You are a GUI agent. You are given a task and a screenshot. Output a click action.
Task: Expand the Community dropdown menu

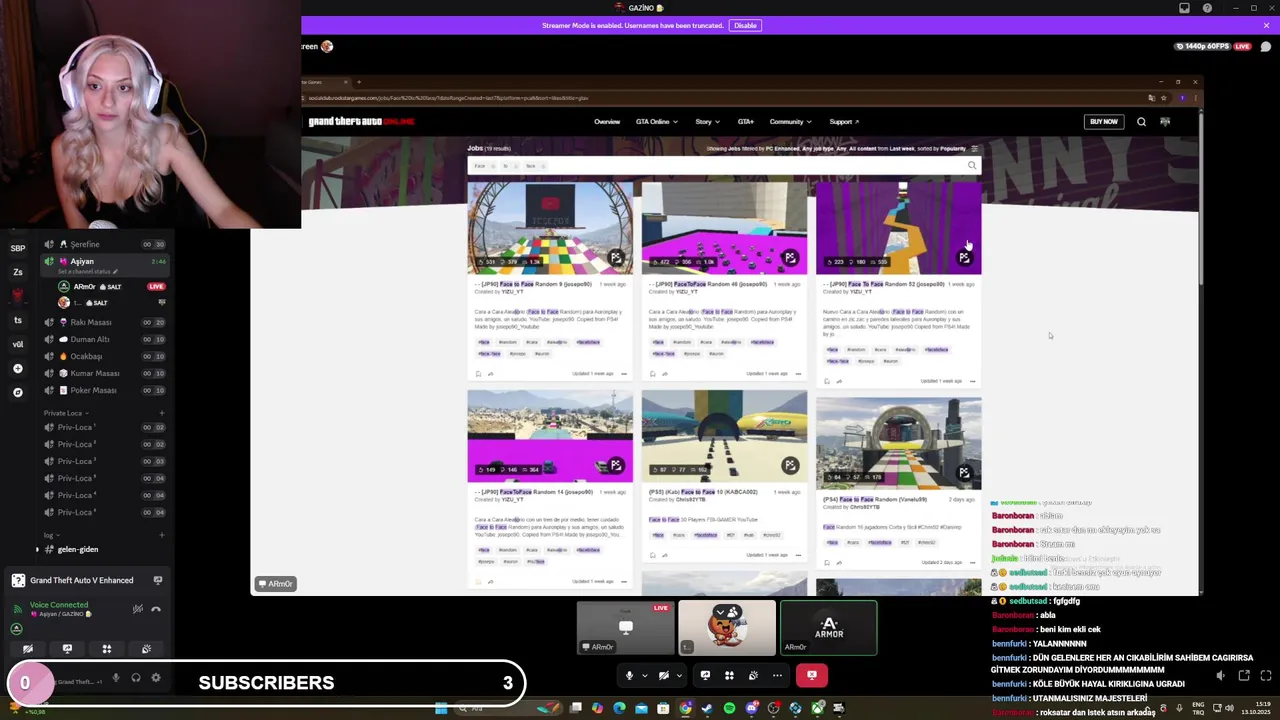[790, 122]
